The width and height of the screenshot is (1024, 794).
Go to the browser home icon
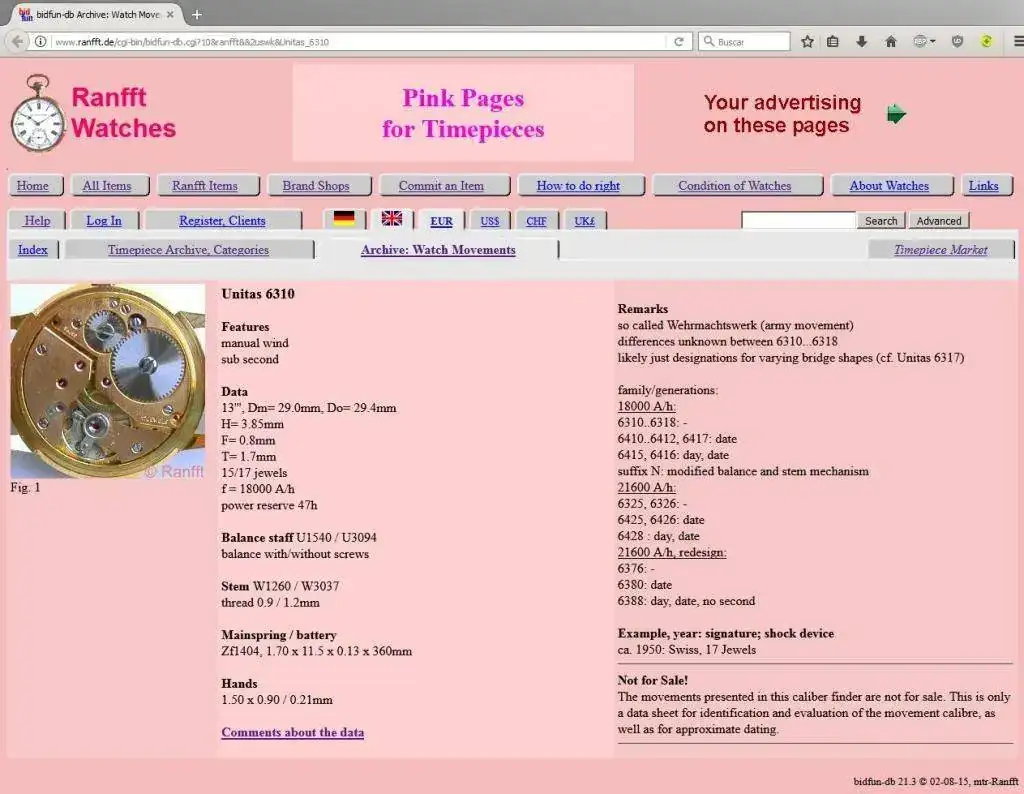(890, 42)
